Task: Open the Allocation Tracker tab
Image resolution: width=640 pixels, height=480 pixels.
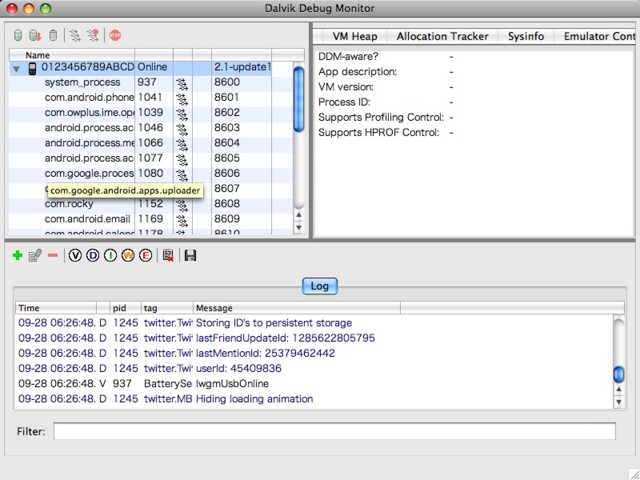Action: (x=442, y=36)
